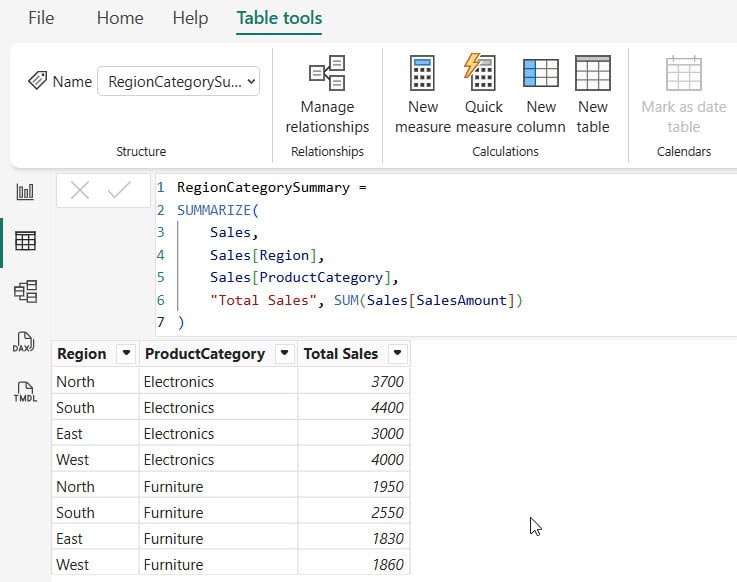The image size is (737, 582).
Task: Click the Name tag icon
Action: pyautogui.click(x=38, y=80)
